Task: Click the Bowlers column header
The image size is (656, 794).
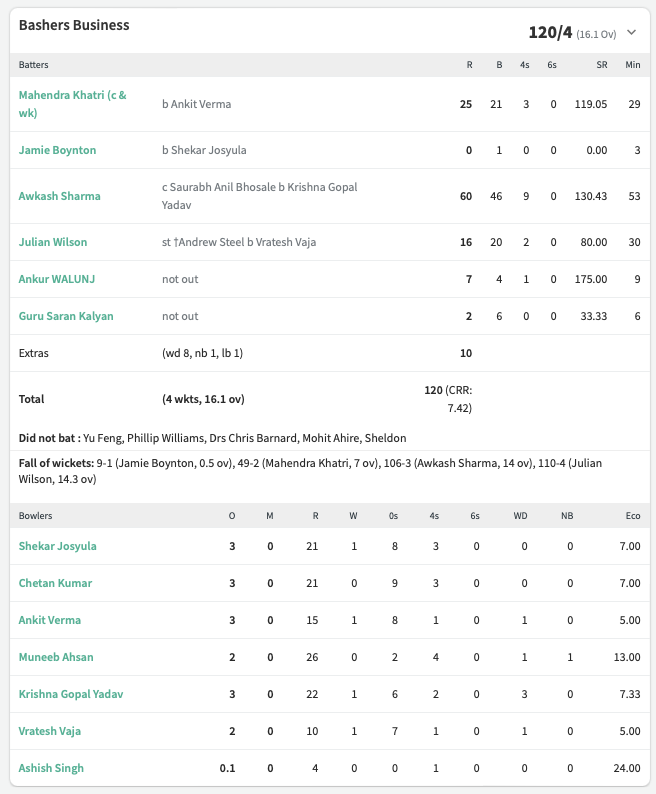Action: pyautogui.click(x=35, y=515)
